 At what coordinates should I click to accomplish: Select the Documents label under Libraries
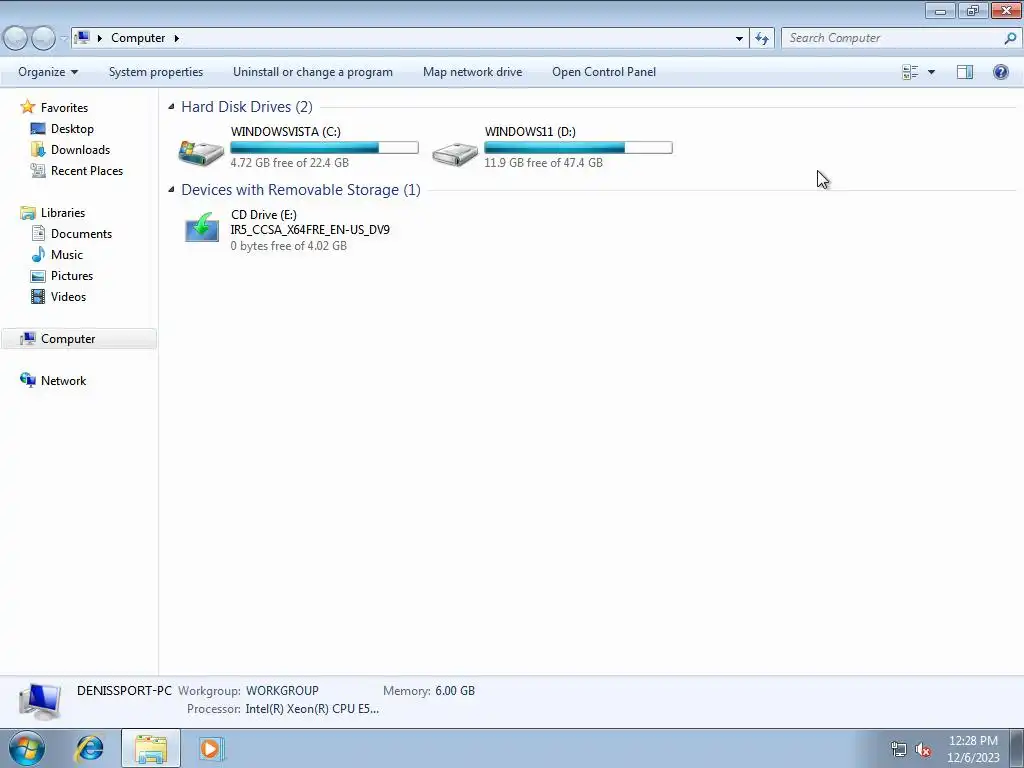point(81,234)
